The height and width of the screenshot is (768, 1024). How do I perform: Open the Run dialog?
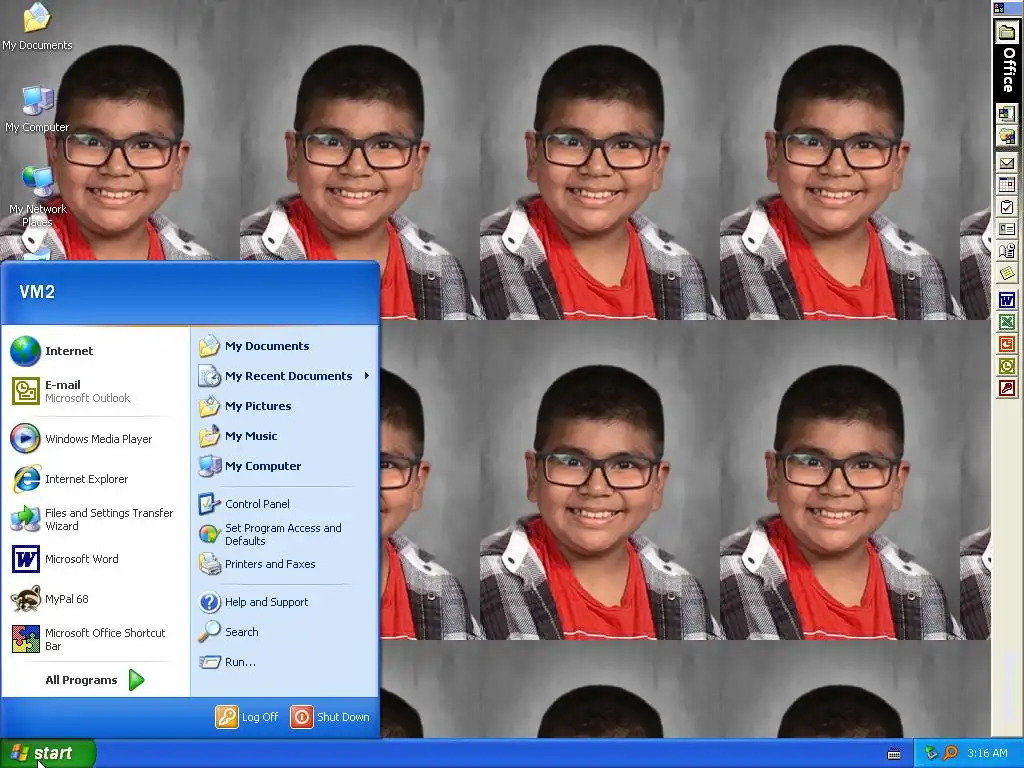tap(284, 662)
